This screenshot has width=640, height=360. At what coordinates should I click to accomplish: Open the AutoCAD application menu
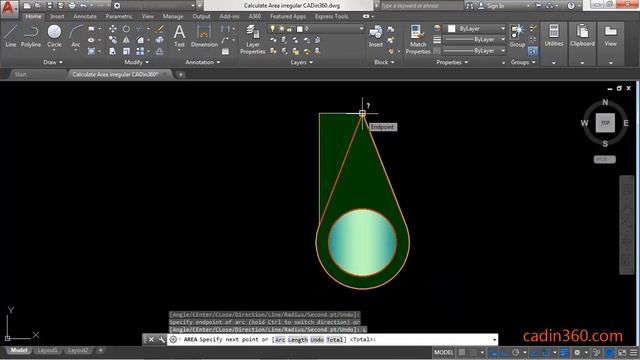pos(9,8)
